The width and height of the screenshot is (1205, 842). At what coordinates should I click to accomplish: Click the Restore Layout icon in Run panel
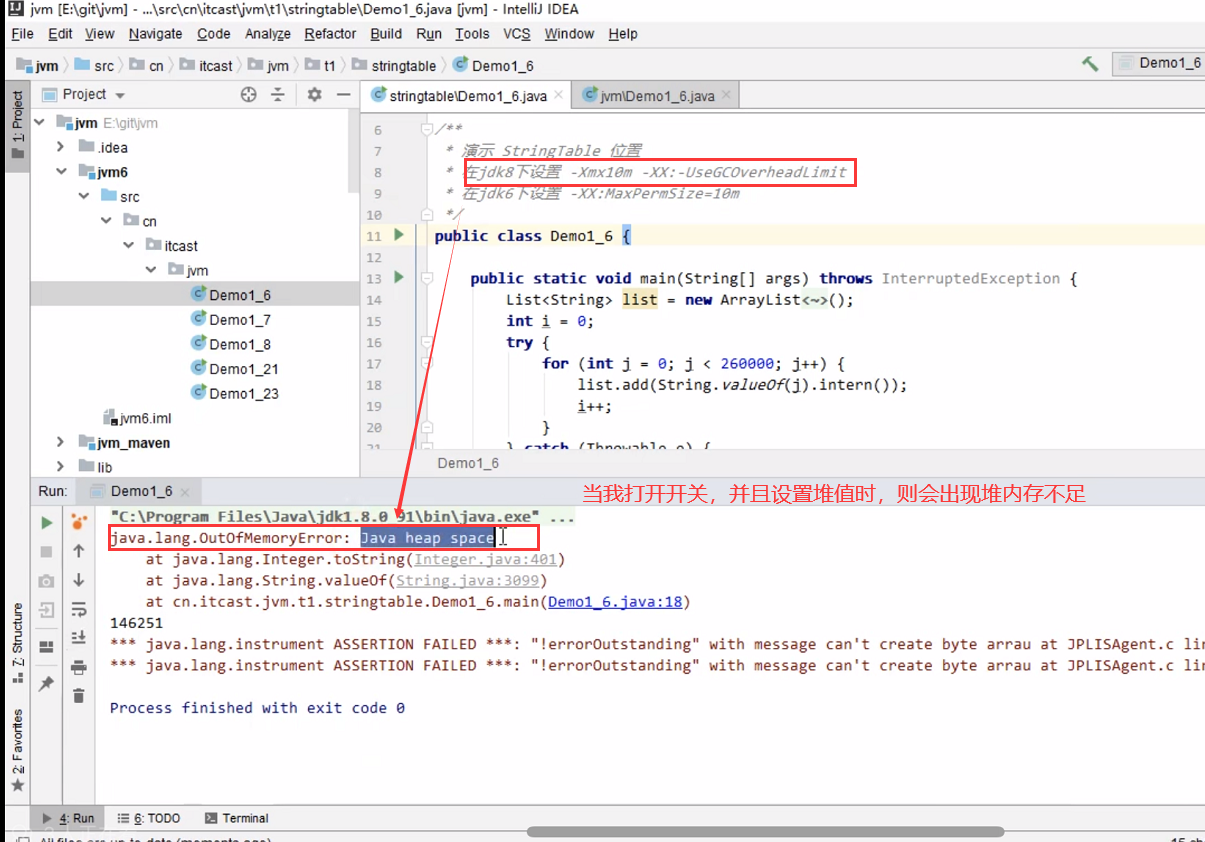pos(47,647)
